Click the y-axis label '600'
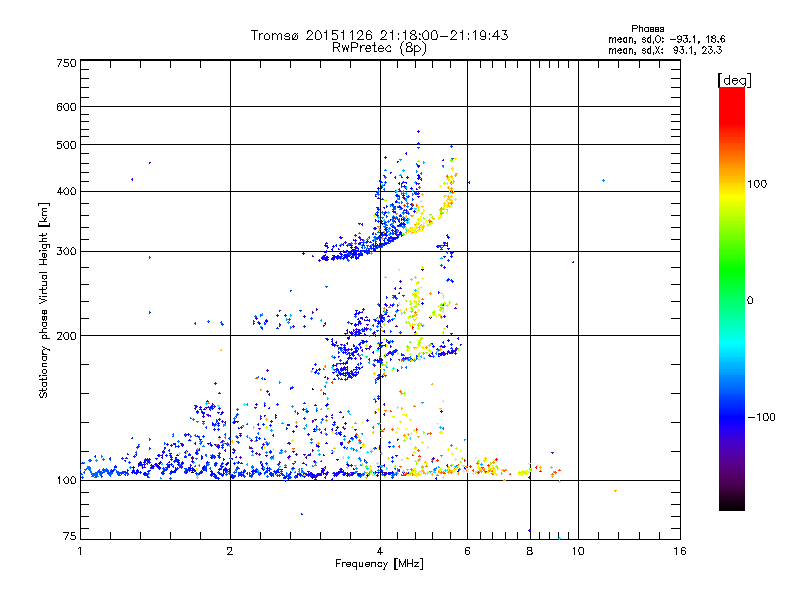Screen dimensions: 800x600 click(67, 107)
